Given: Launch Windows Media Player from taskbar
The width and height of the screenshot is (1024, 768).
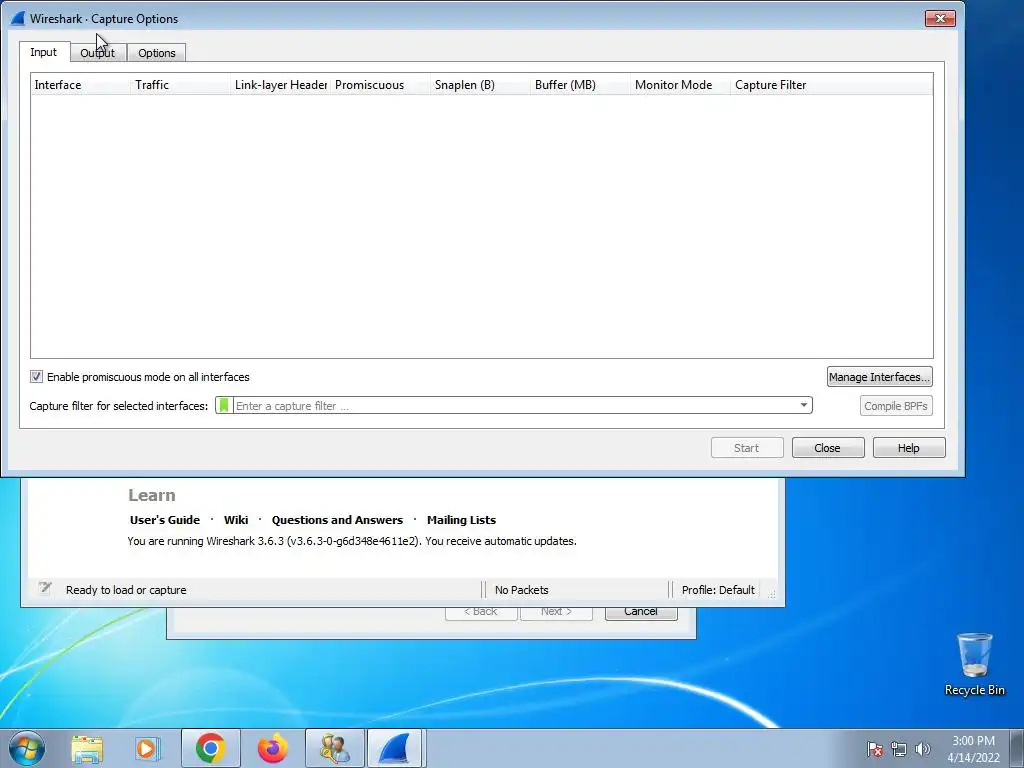Looking at the screenshot, I should pyautogui.click(x=147, y=748).
